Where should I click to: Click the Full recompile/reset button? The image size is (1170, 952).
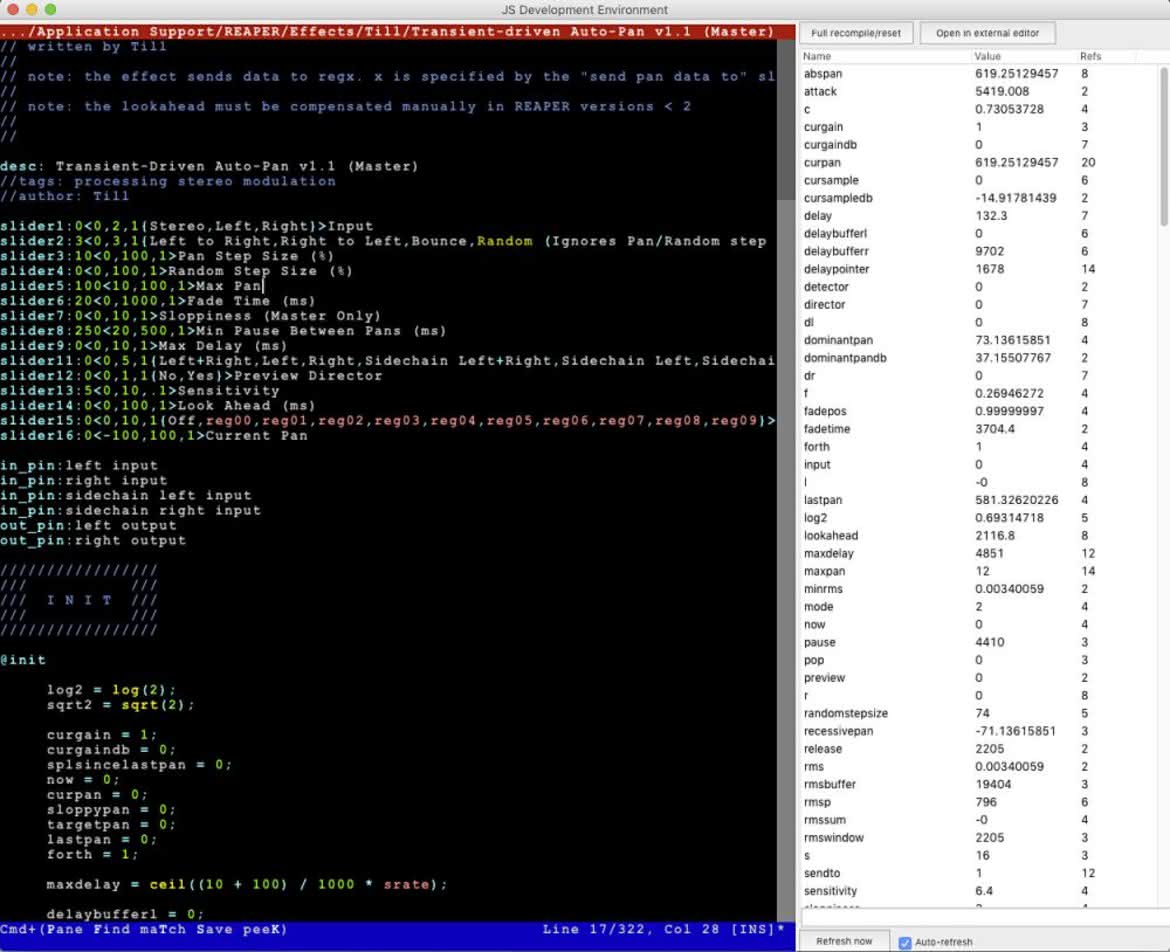coord(856,33)
